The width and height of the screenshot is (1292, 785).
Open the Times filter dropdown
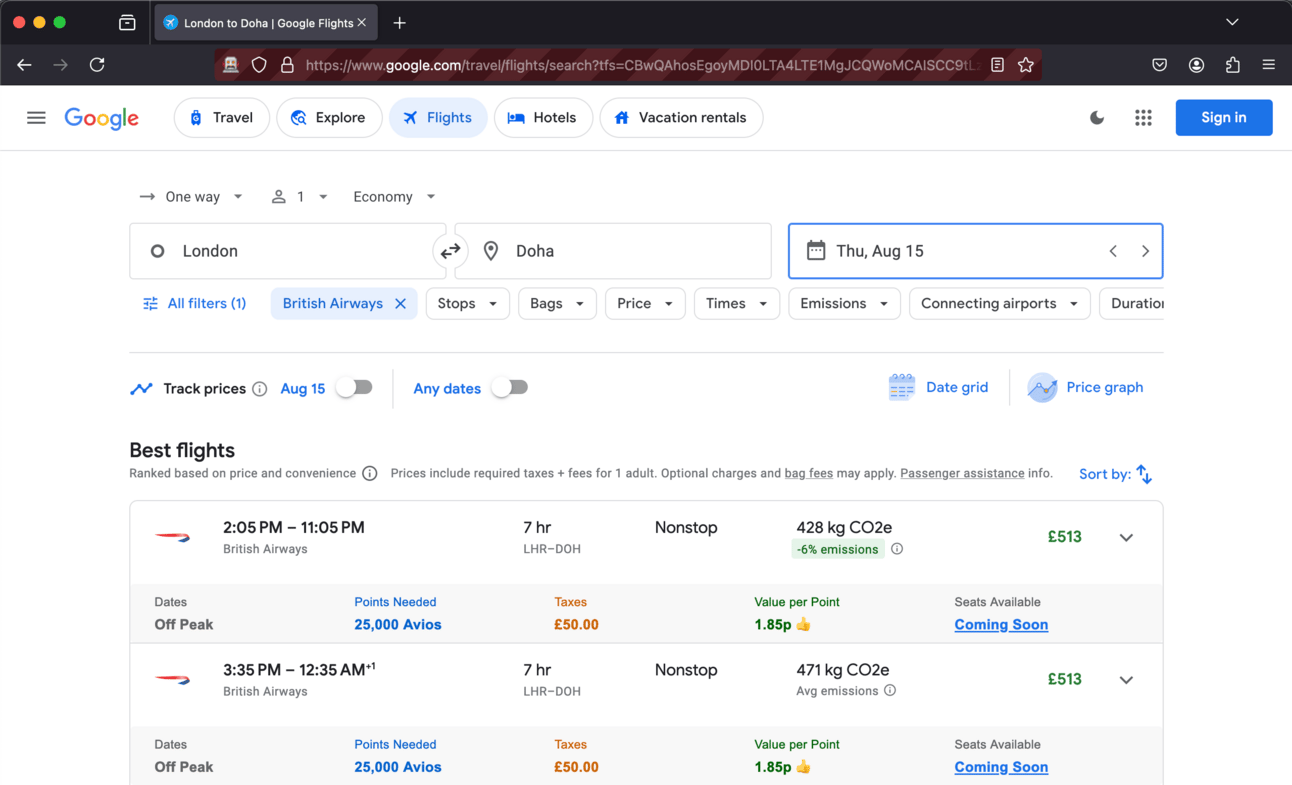[x=737, y=304]
